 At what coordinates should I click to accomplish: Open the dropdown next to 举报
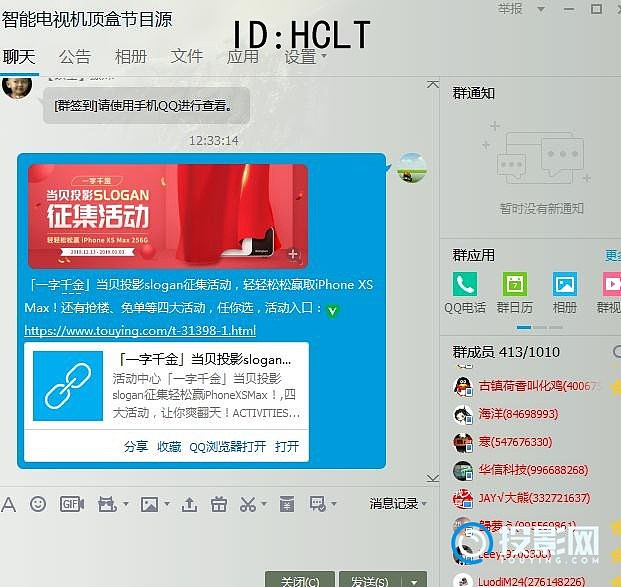point(541,9)
